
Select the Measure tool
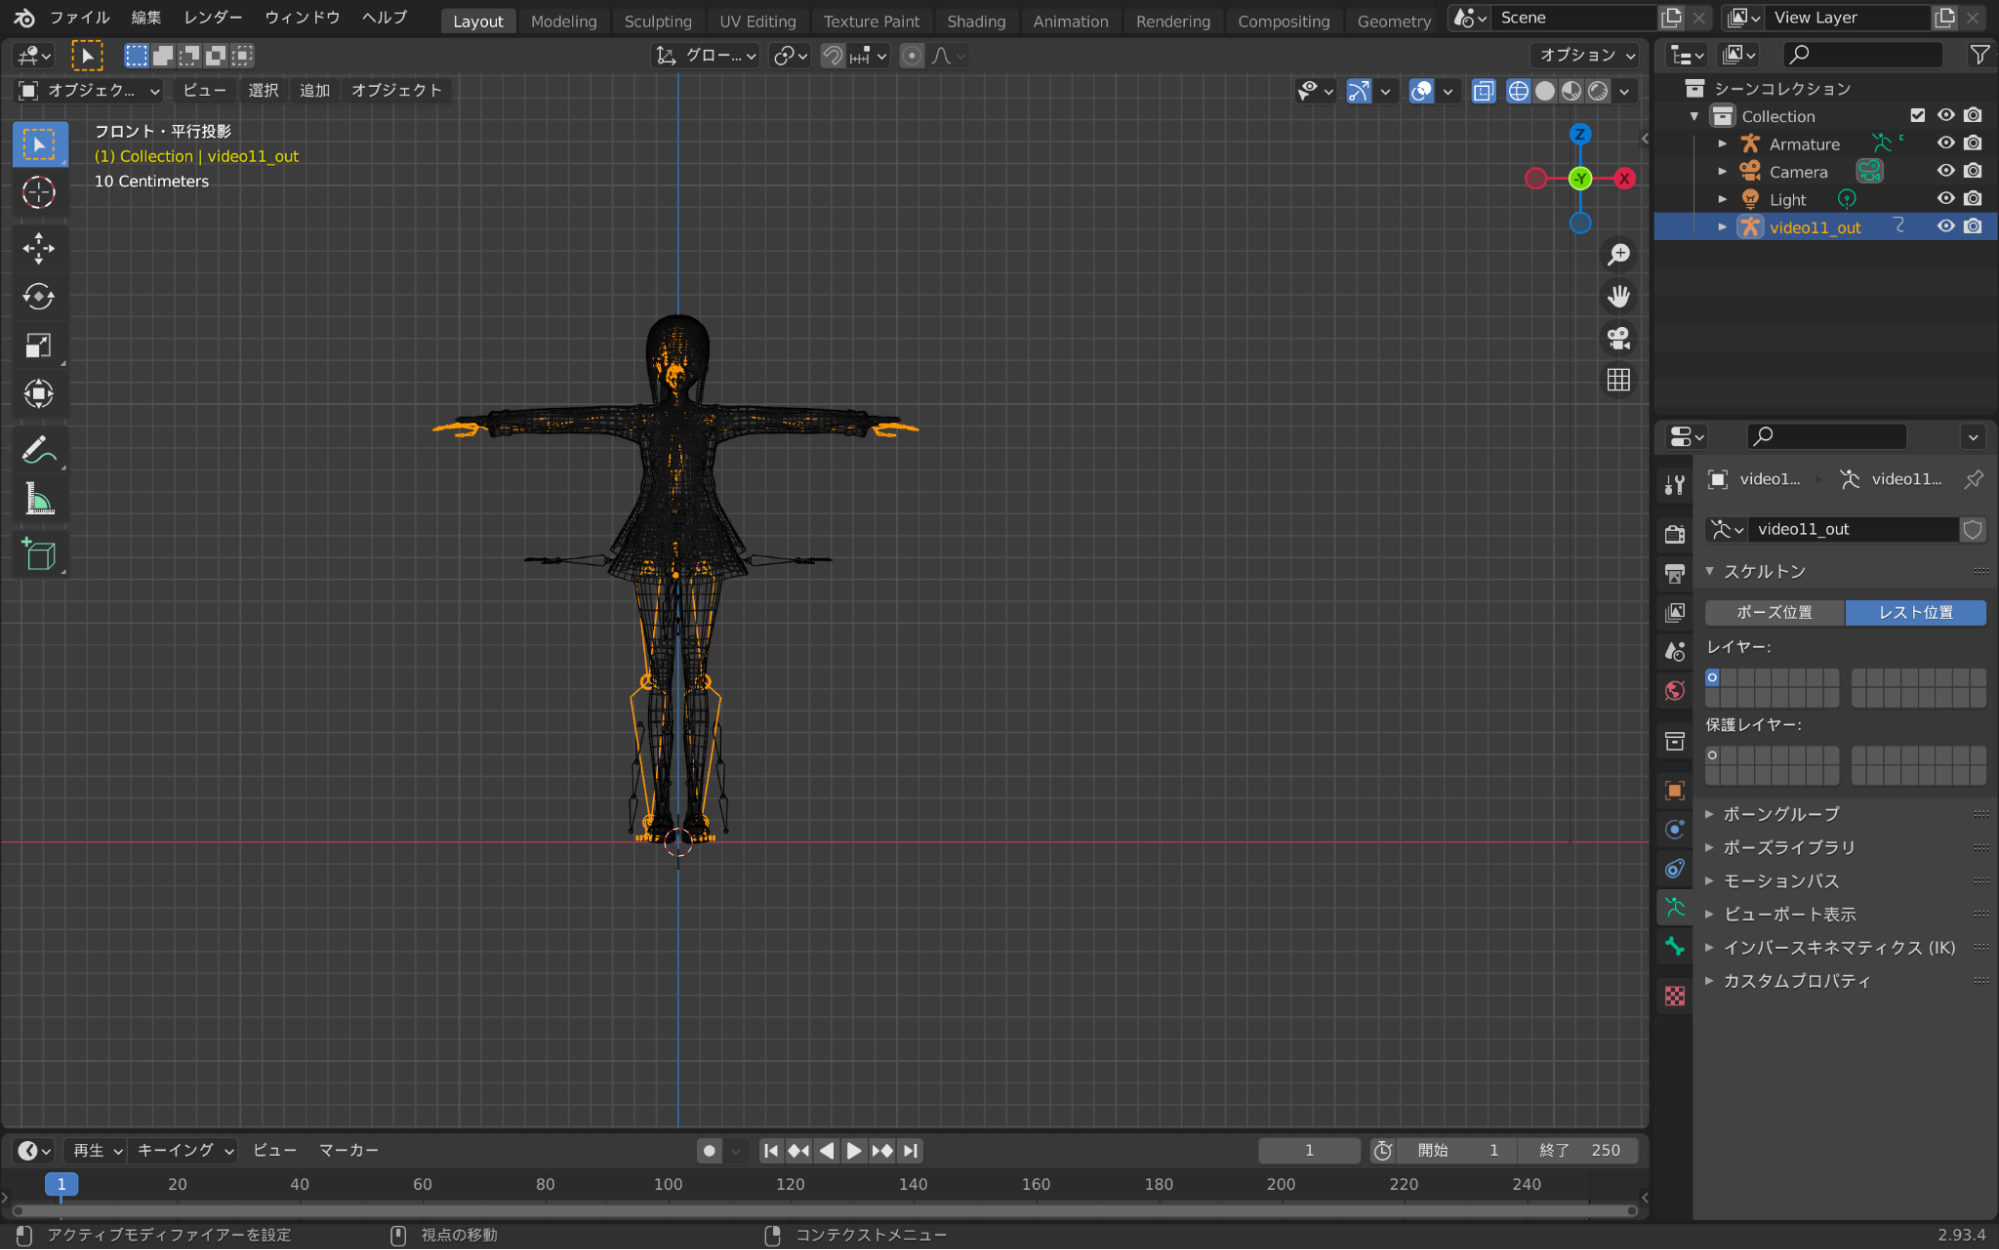tap(39, 499)
